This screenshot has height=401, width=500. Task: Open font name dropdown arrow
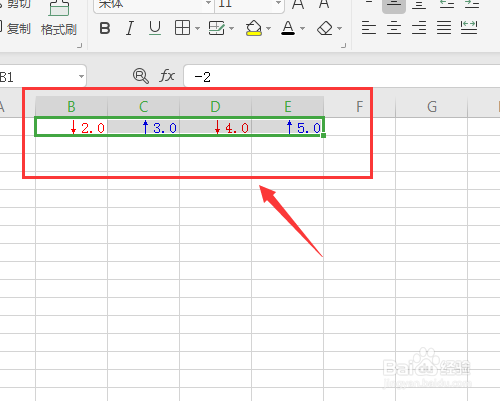pos(208,3)
